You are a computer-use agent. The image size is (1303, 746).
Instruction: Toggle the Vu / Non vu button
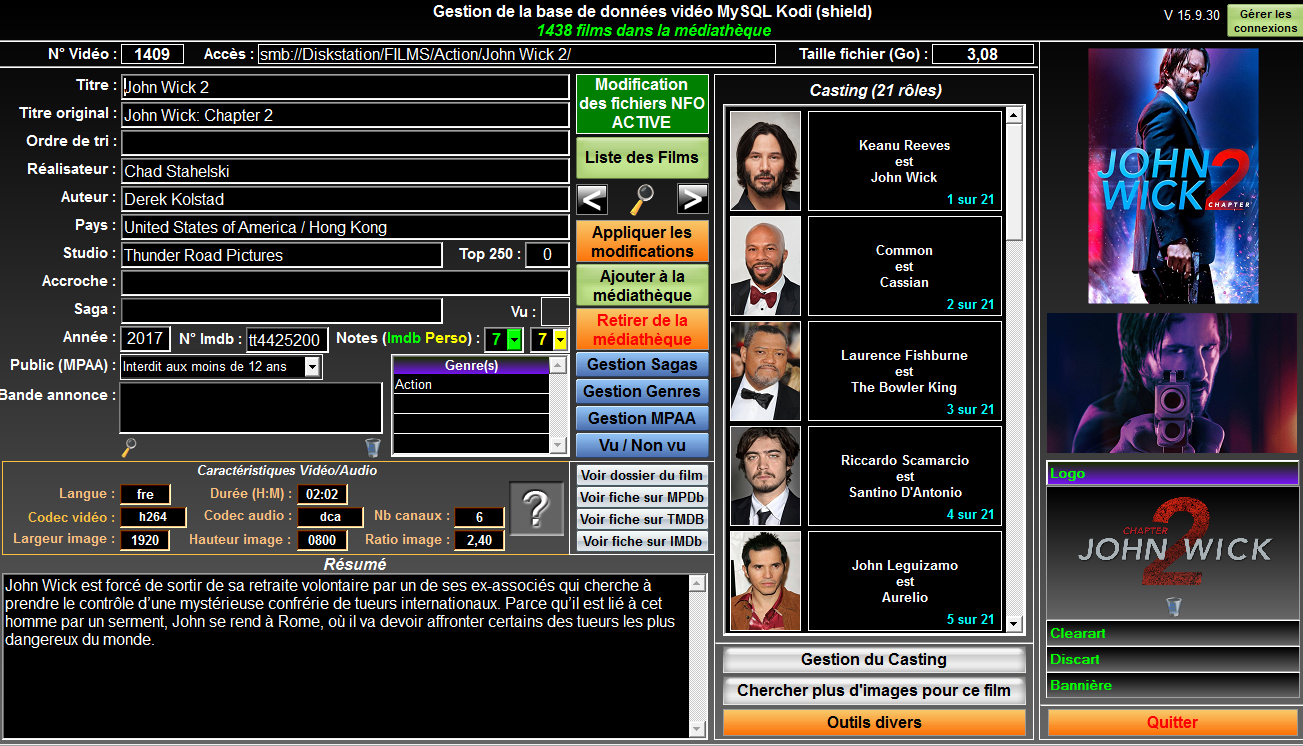pyautogui.click(x=642, y=445)
